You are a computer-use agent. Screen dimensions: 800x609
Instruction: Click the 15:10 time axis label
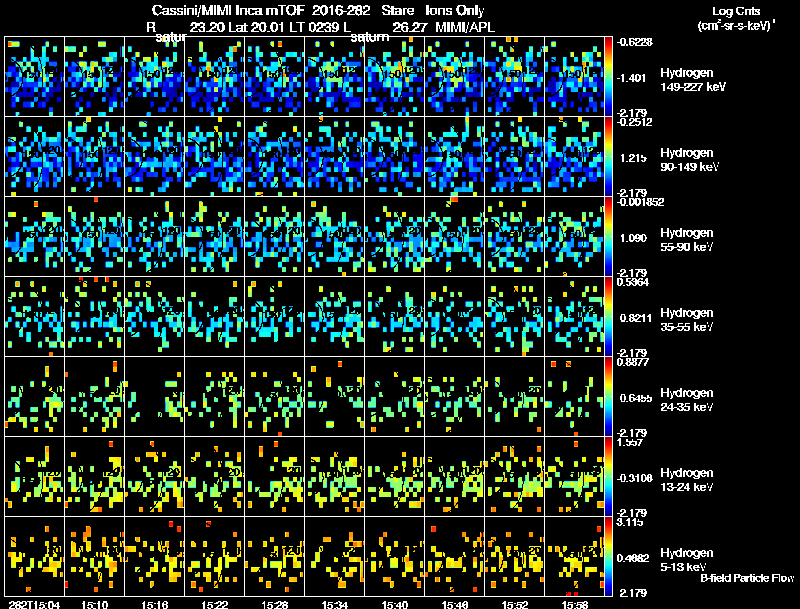(94, 604)
